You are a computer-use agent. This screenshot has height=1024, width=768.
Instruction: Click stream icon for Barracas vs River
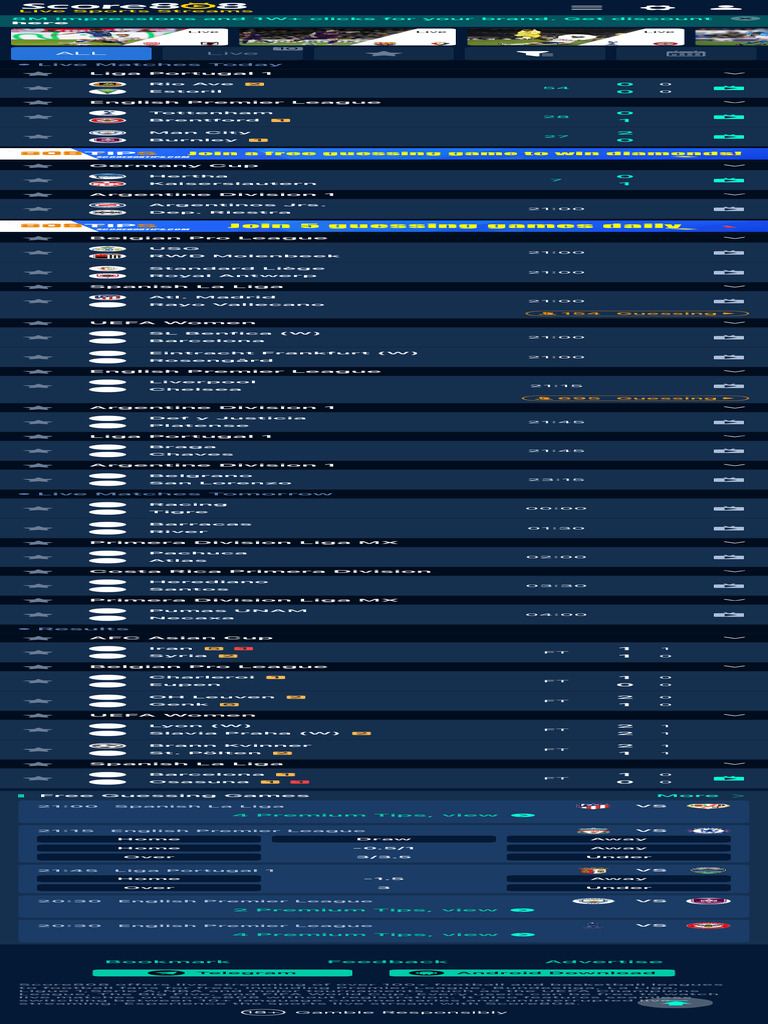pos(729,528)
